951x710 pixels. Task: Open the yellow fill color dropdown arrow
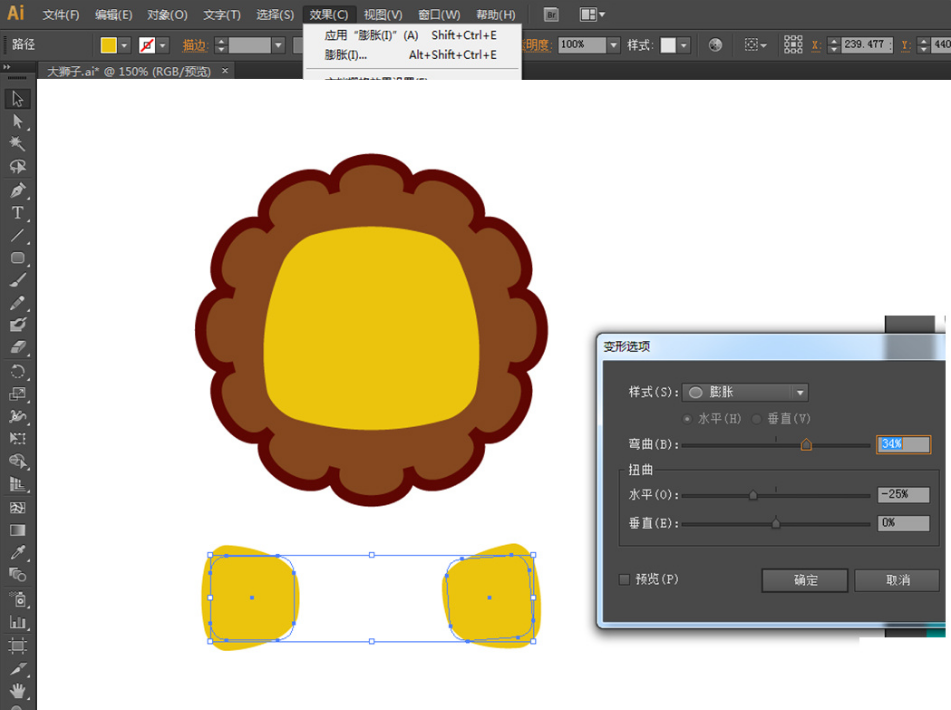click(x=126, y=45)
